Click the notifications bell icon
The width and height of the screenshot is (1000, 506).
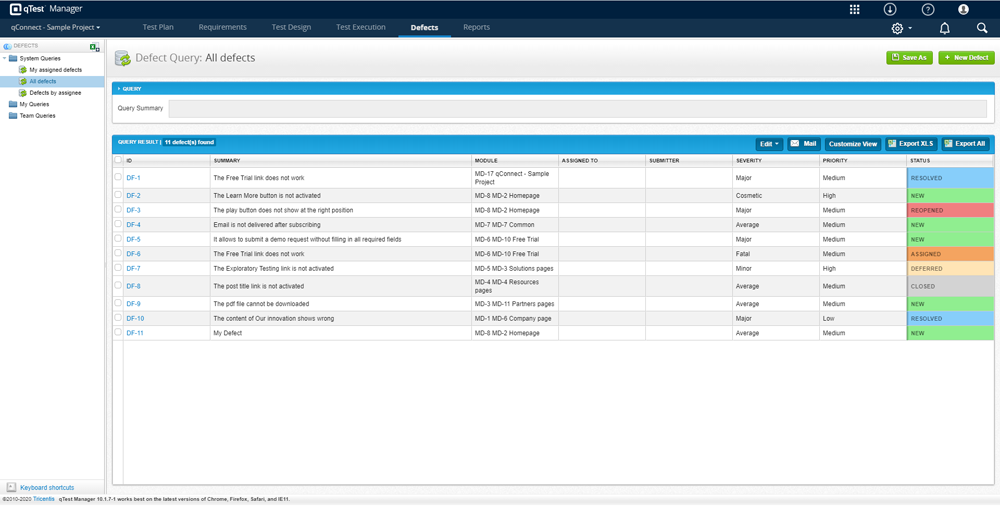point(944,28)
